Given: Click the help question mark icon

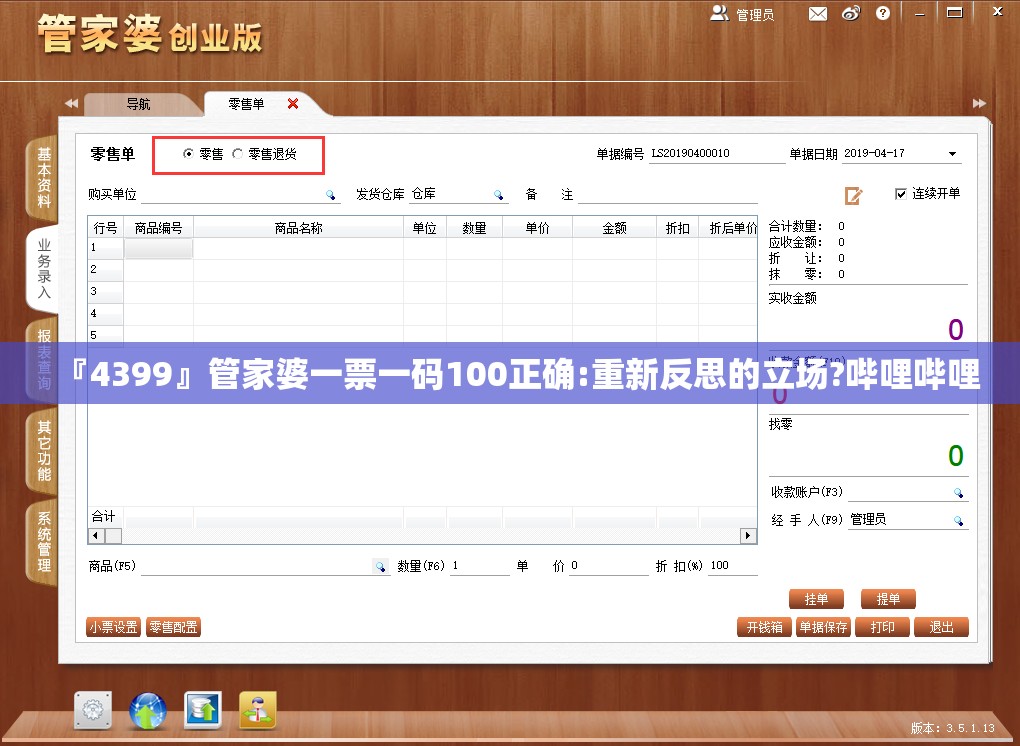Looking at the screenshot, I should (x=883, y=13).
